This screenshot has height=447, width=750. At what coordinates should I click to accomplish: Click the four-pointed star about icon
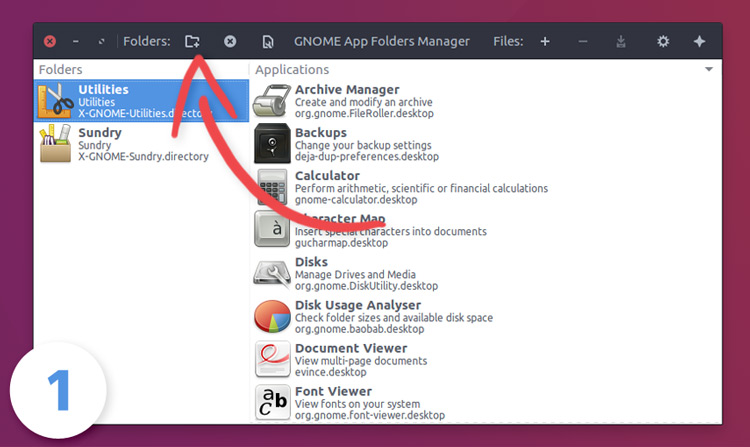699,42
